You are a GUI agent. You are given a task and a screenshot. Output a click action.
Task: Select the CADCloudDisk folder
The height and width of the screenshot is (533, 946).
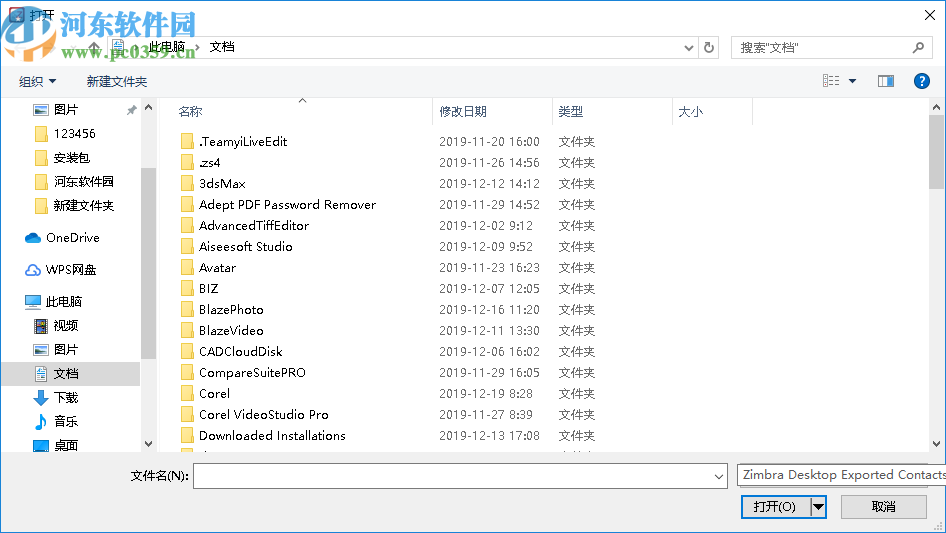click(x=232, y=352)
